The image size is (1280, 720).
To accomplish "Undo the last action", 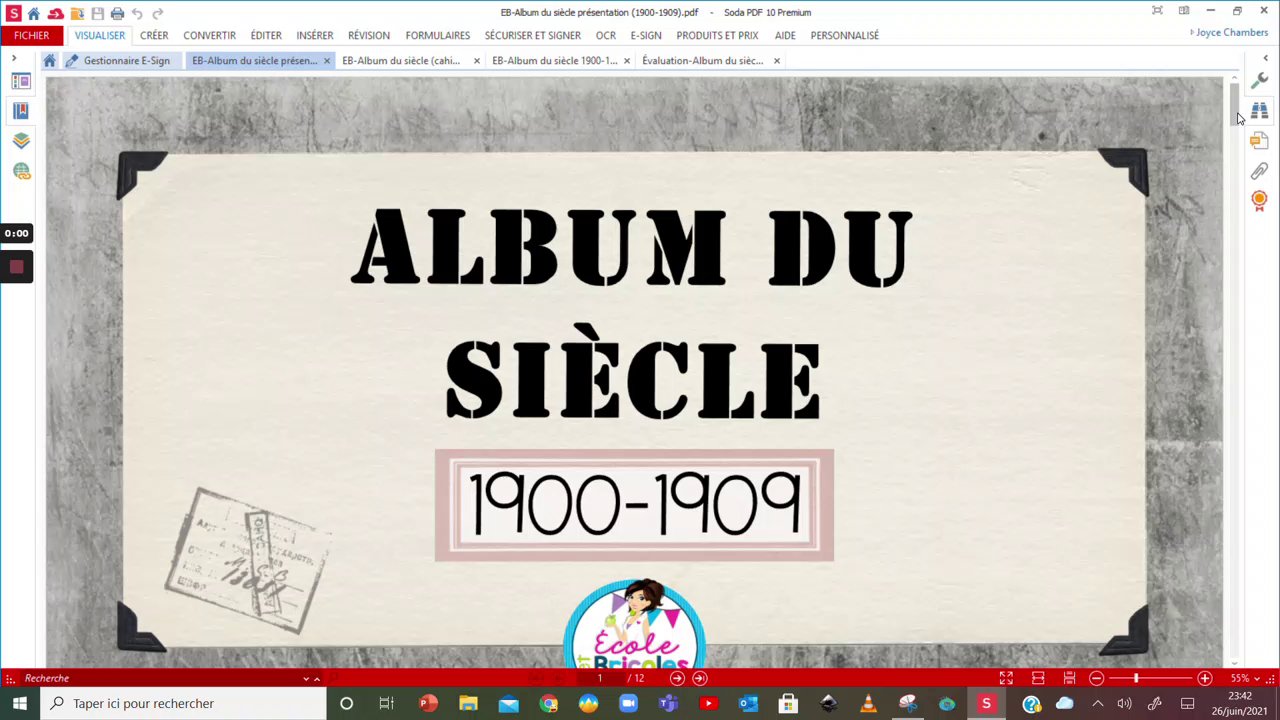I will 137,13.
